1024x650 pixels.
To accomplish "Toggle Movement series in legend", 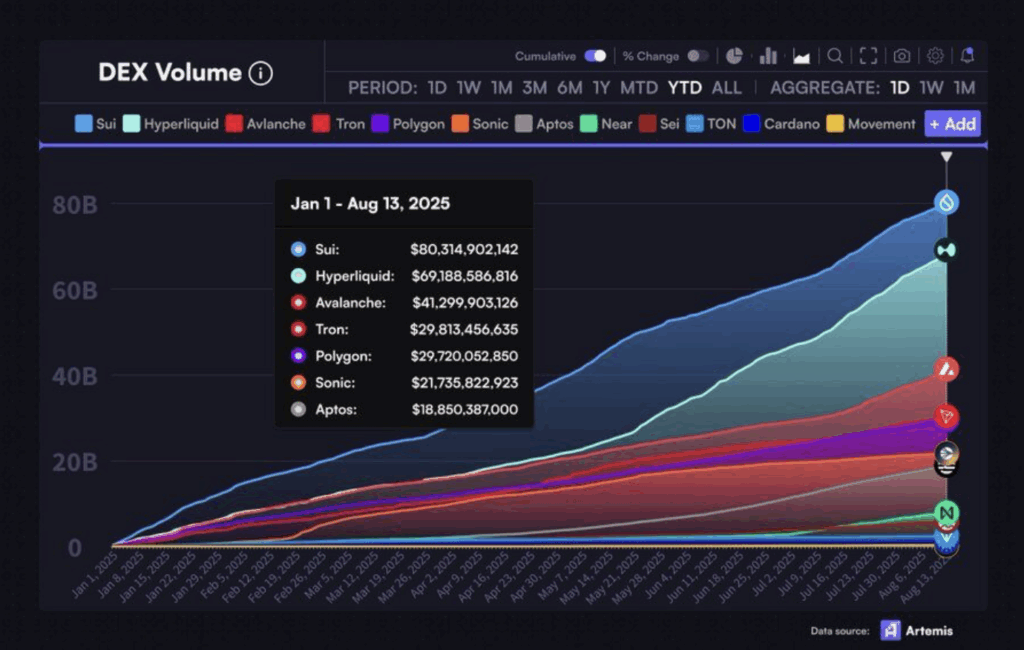I will [x=871, y=124].
